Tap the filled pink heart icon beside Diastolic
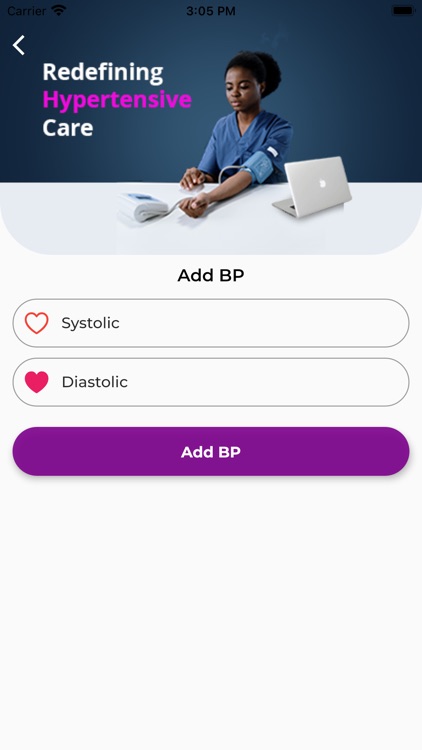 click(x=37, y=382)
